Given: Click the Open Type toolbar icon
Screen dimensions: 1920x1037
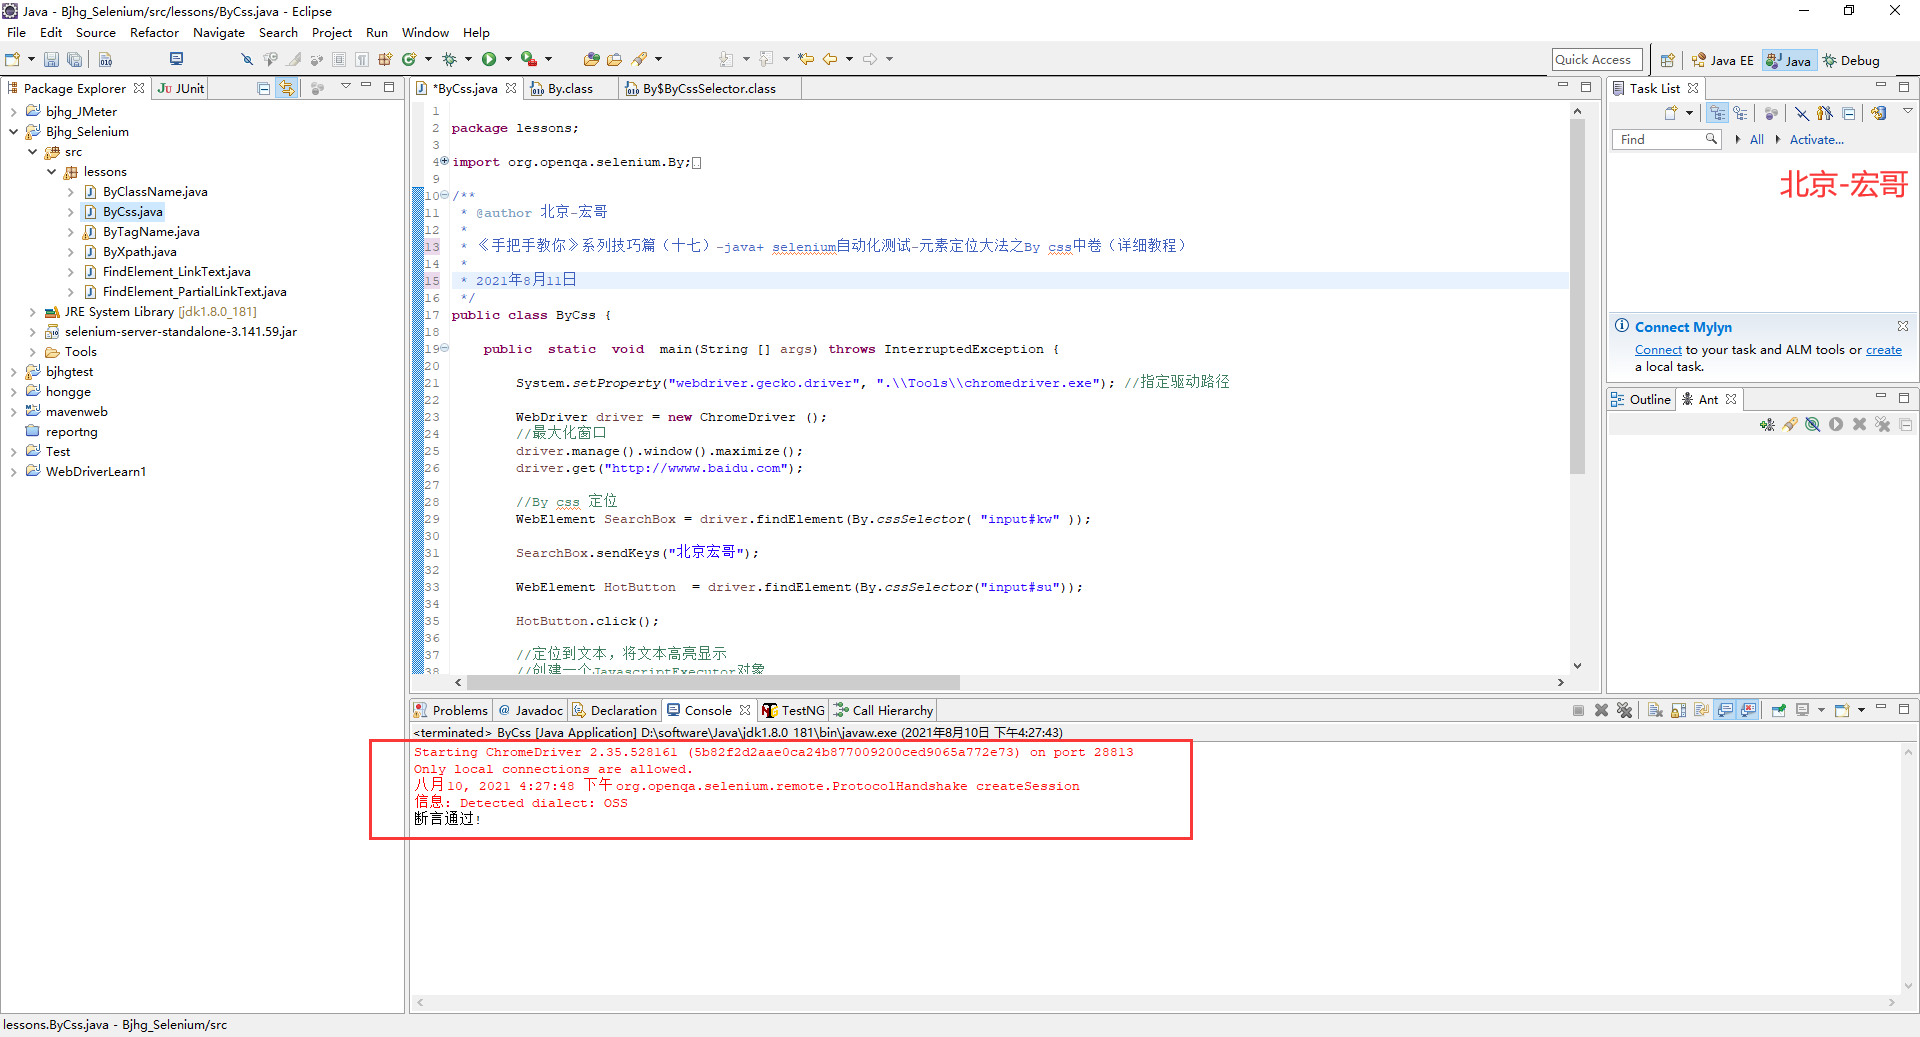Looking at the screenshot, I should (591, 60).
